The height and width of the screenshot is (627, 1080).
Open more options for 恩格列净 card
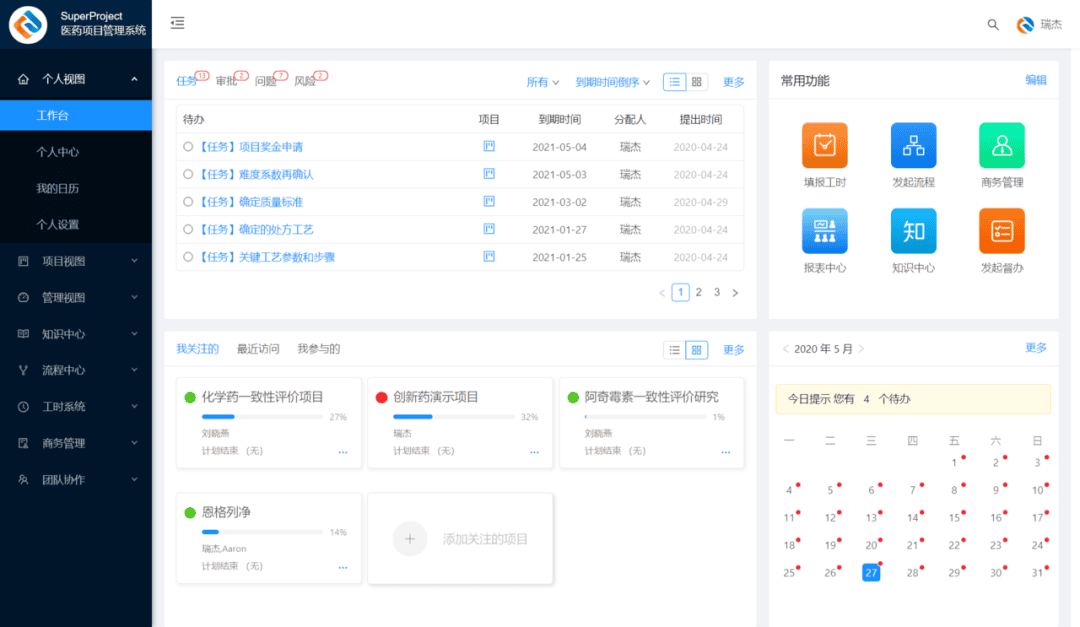tap(343, 567)
